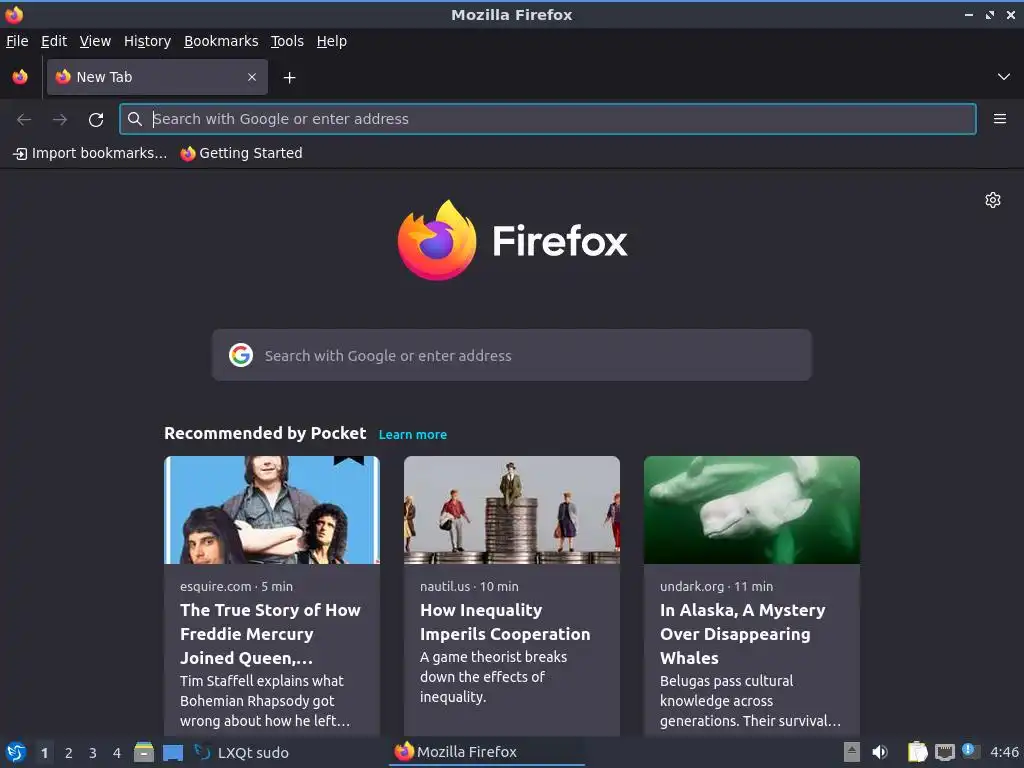The image size is (1024, 768).
Task: Open the clipboard manager tray icon
Action: coord(917,752)
